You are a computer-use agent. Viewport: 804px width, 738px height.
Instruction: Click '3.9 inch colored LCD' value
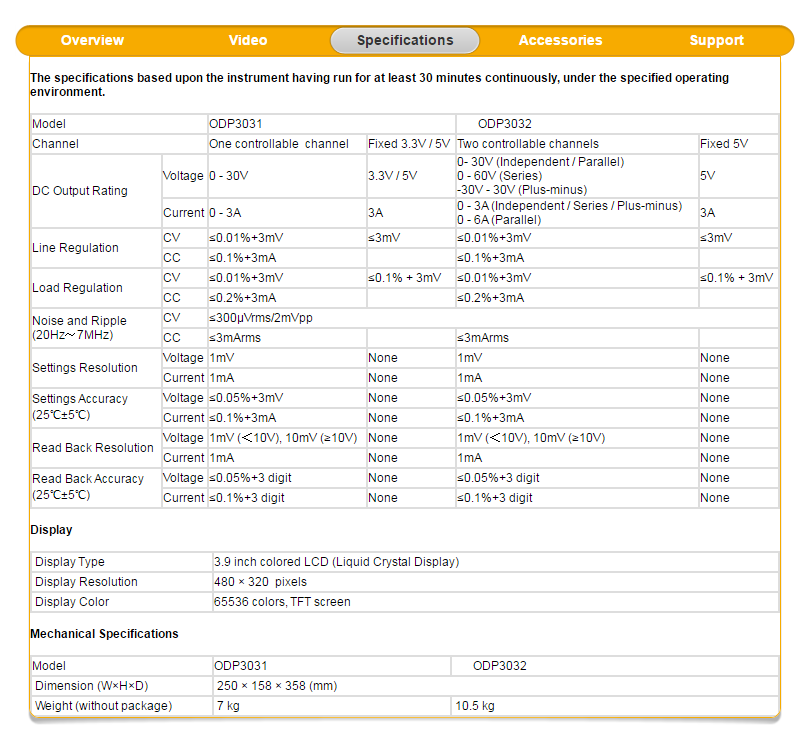pos(336,562)
